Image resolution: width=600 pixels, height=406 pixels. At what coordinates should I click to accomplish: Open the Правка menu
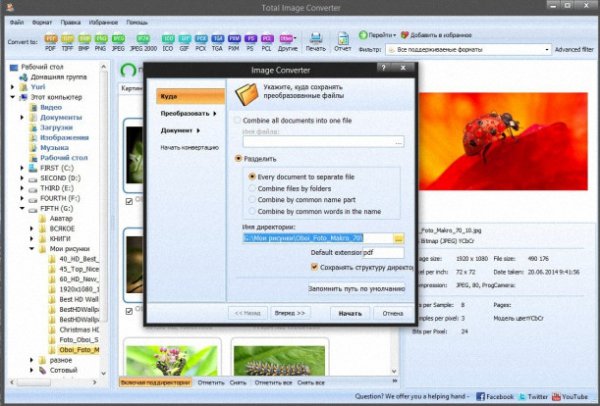70,22
